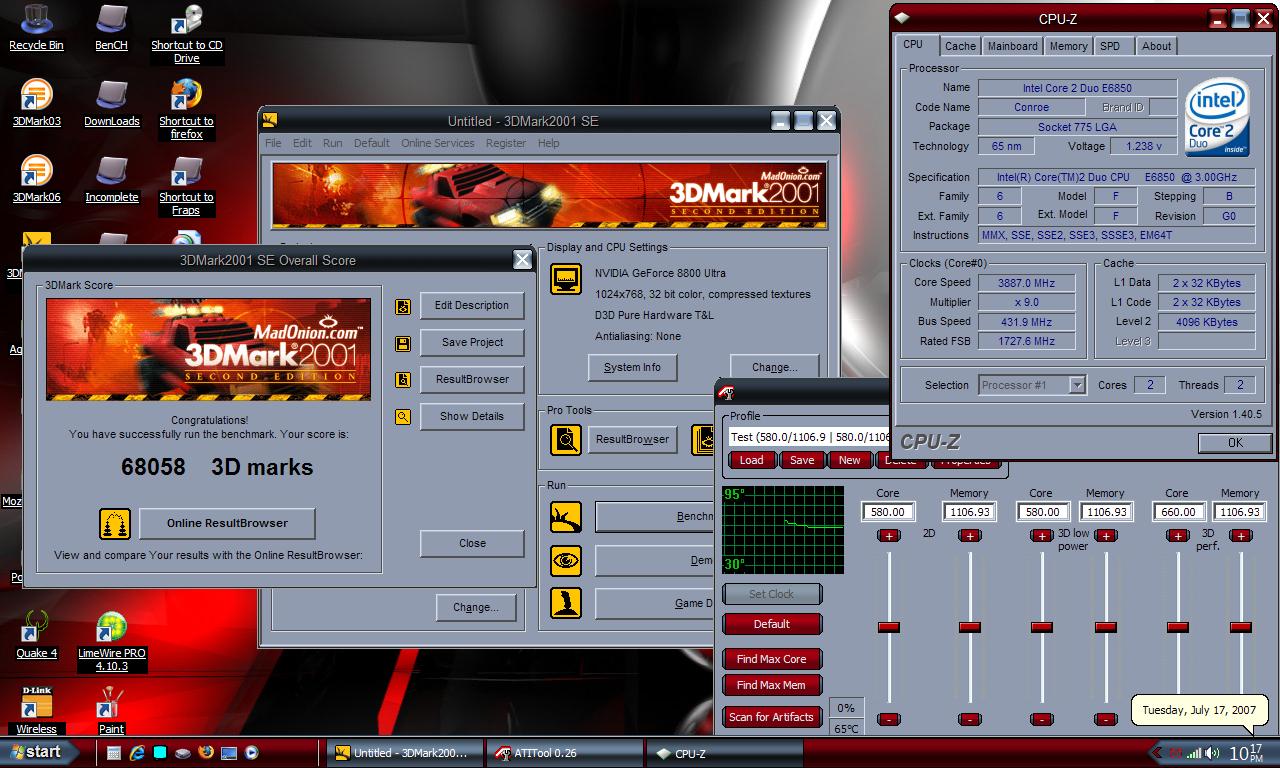This screenshot has width=1280, height=768.
Task: Click the floppy icon beside Save Project
Action: (x=403, y=343)
